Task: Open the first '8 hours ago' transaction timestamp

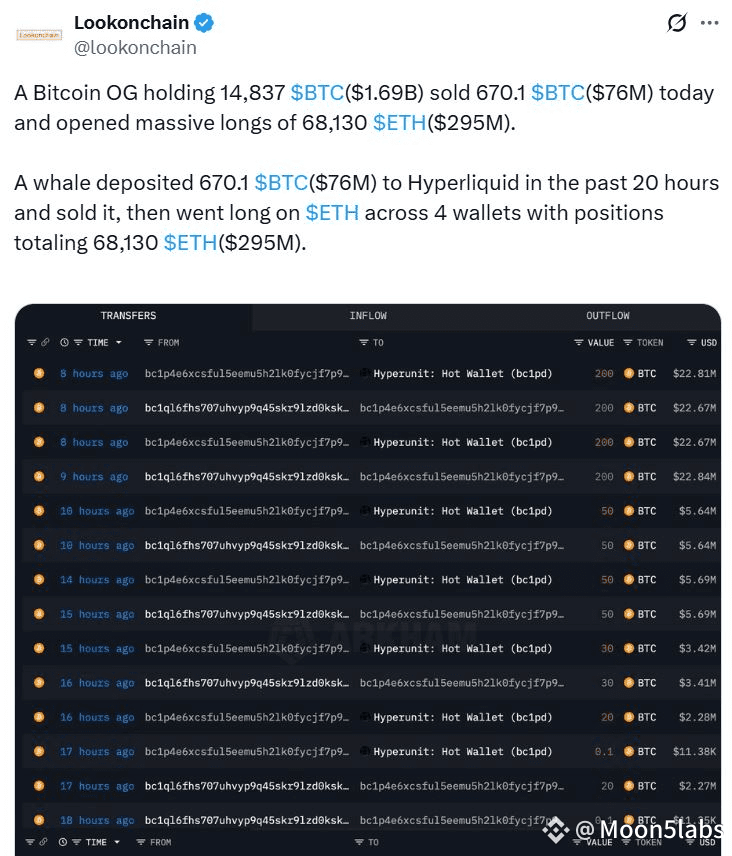Action: pyautogui.click(x=94, y=373)
